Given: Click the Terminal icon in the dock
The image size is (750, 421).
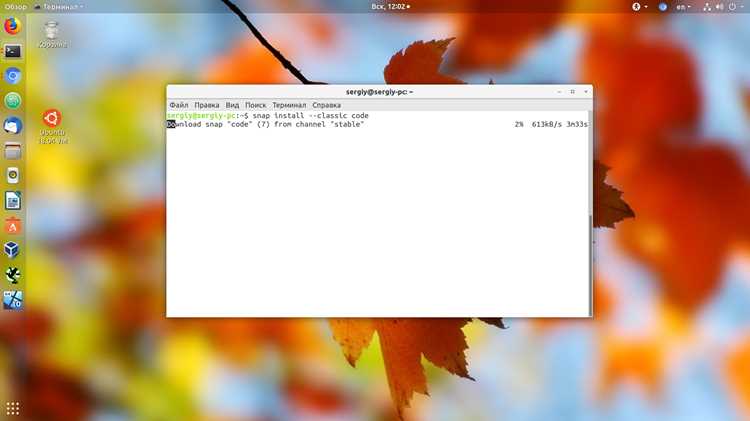Looking at the screenshot, I should [12, 51].
